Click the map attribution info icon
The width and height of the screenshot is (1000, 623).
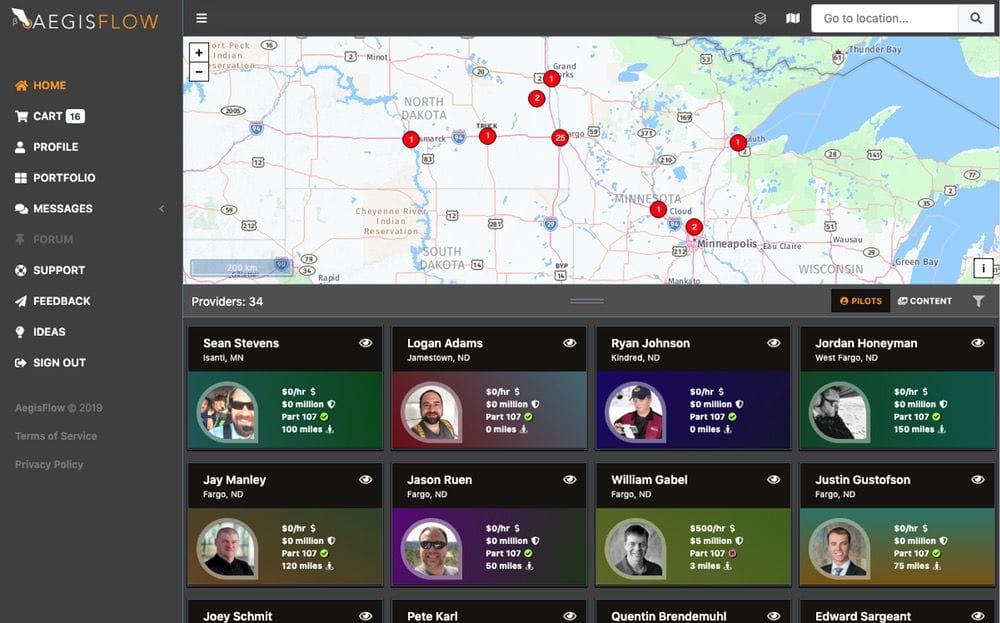[x=984, y=268]
